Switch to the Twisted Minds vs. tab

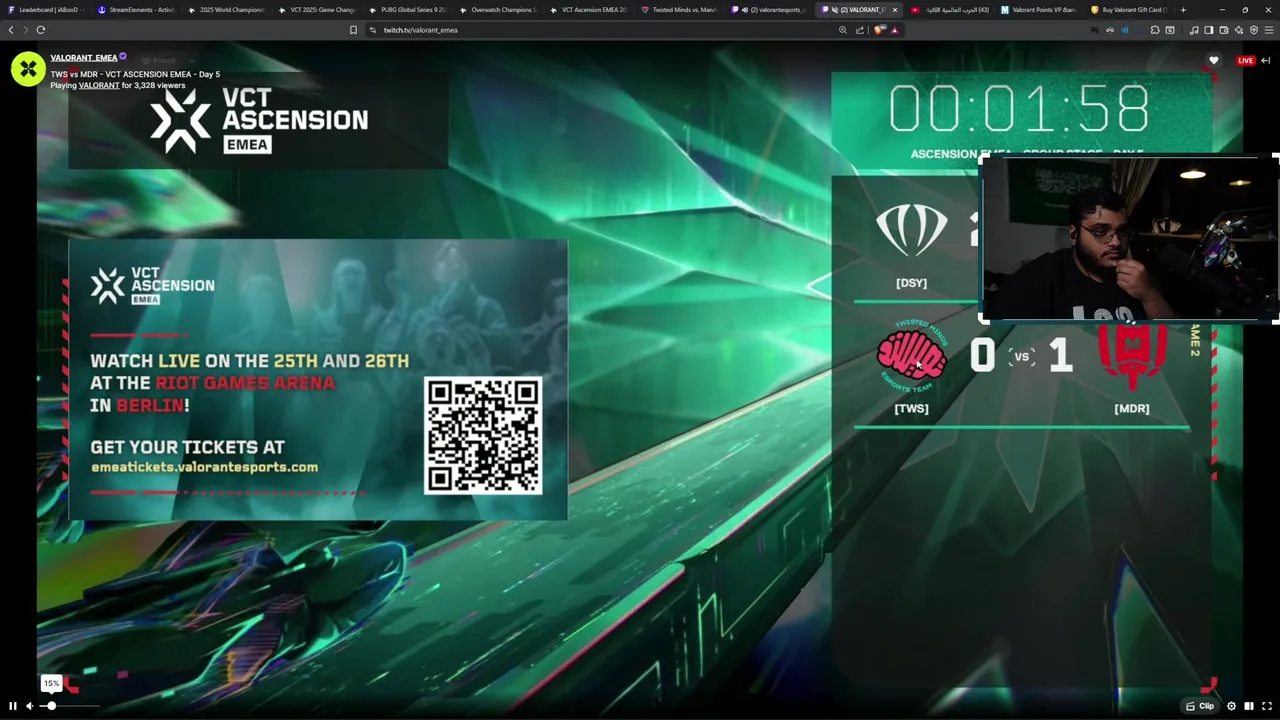pyautogui.click(x=679, y=10)
